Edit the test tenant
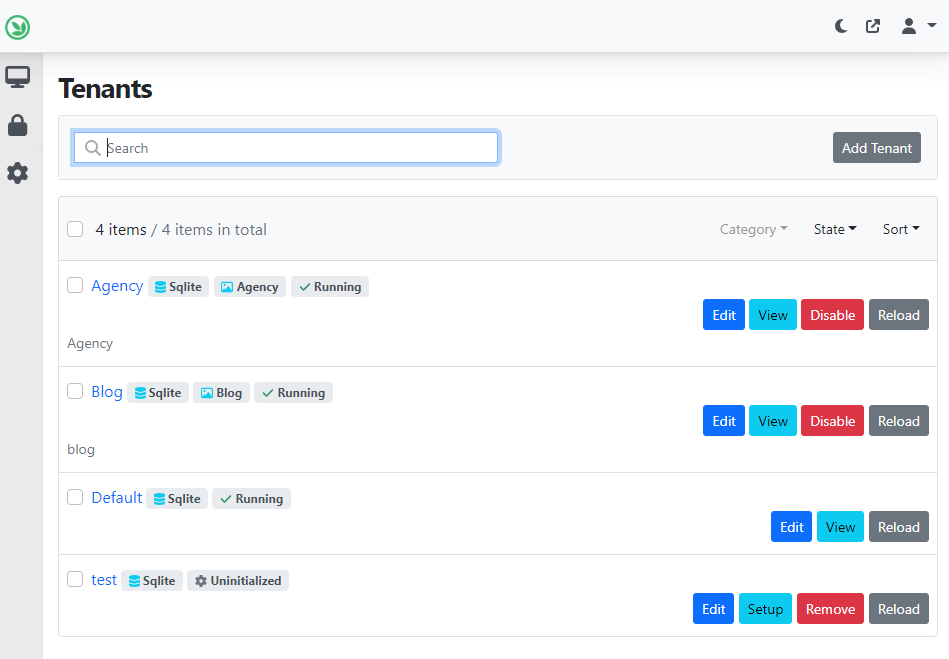 pyautogui.click(x=714, y=609)
